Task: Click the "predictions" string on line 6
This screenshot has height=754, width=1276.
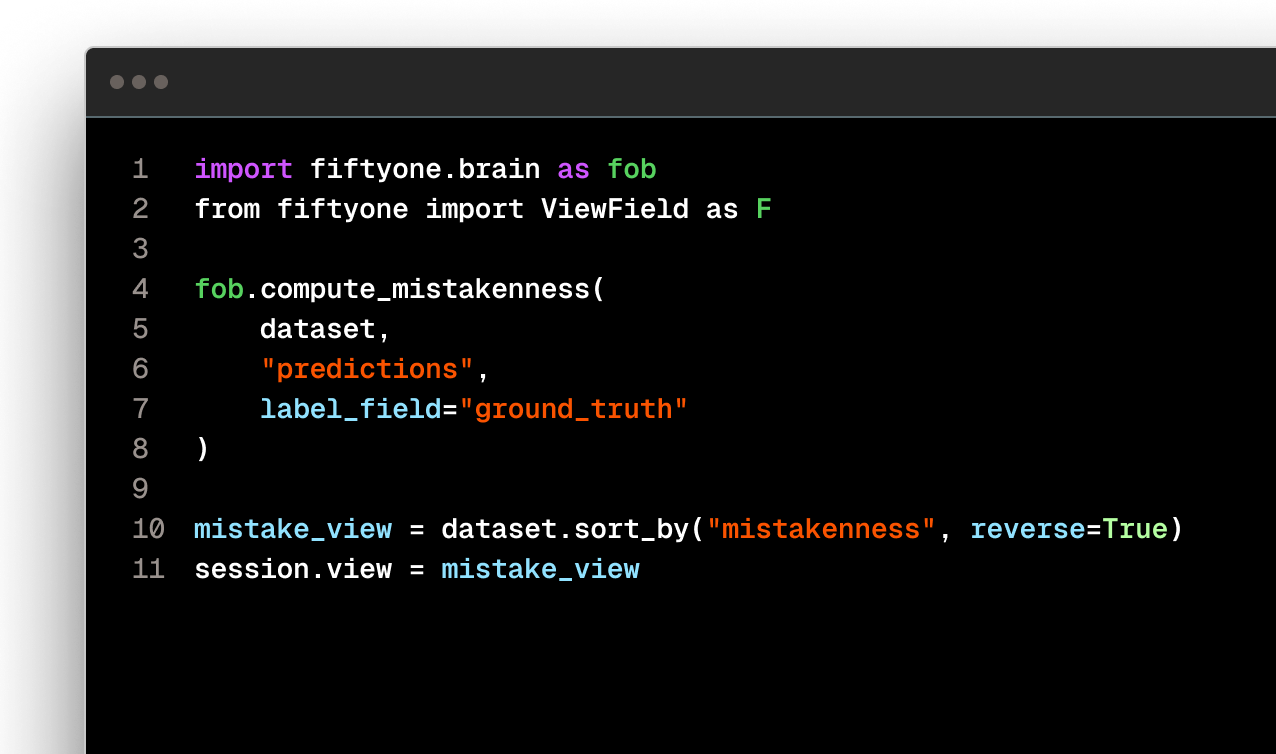Action: point(367,370)
